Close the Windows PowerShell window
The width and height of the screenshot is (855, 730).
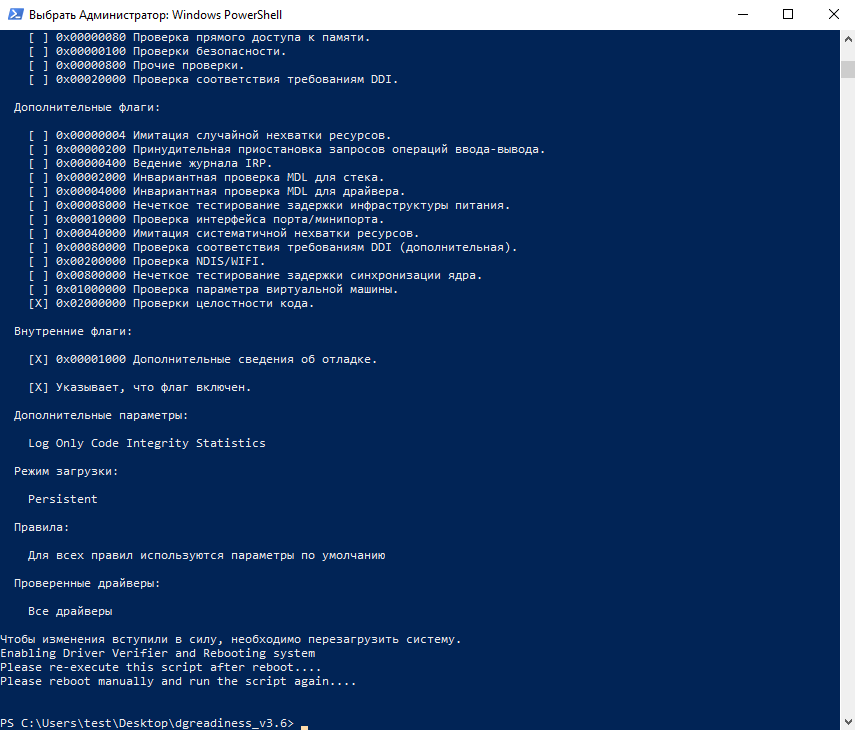[833, 15]
